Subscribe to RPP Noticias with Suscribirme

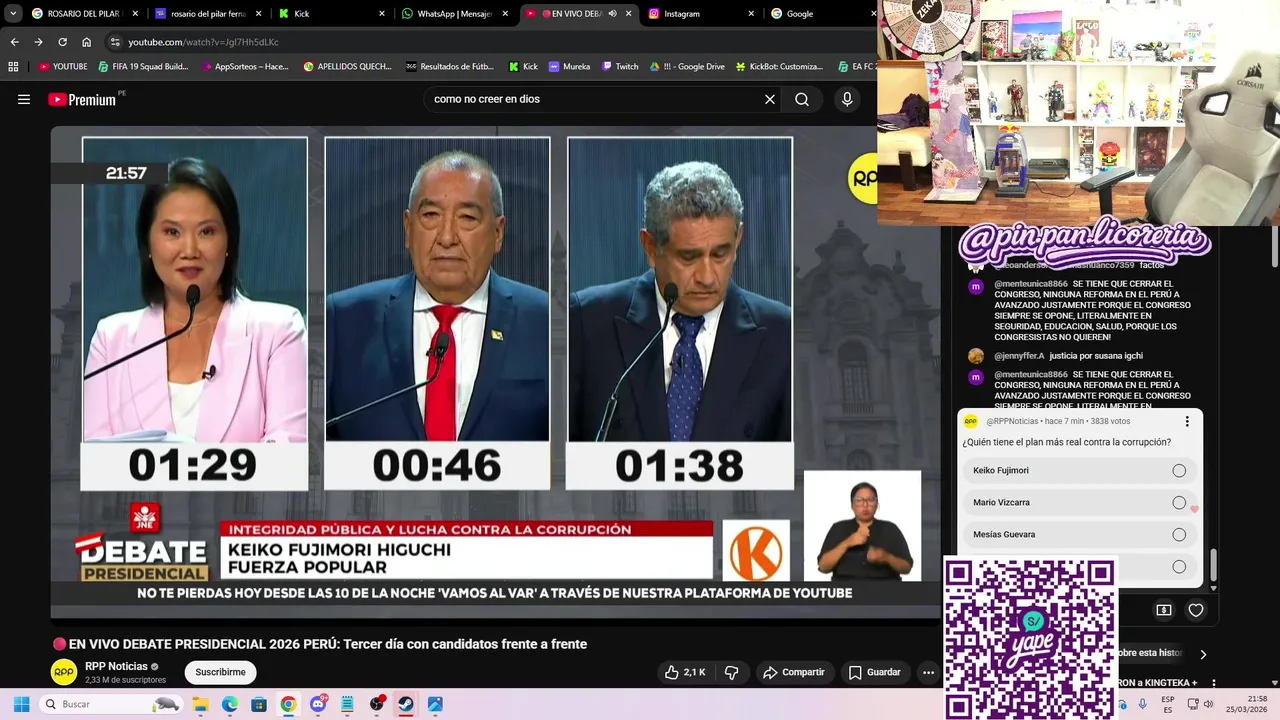click(220, 672)
